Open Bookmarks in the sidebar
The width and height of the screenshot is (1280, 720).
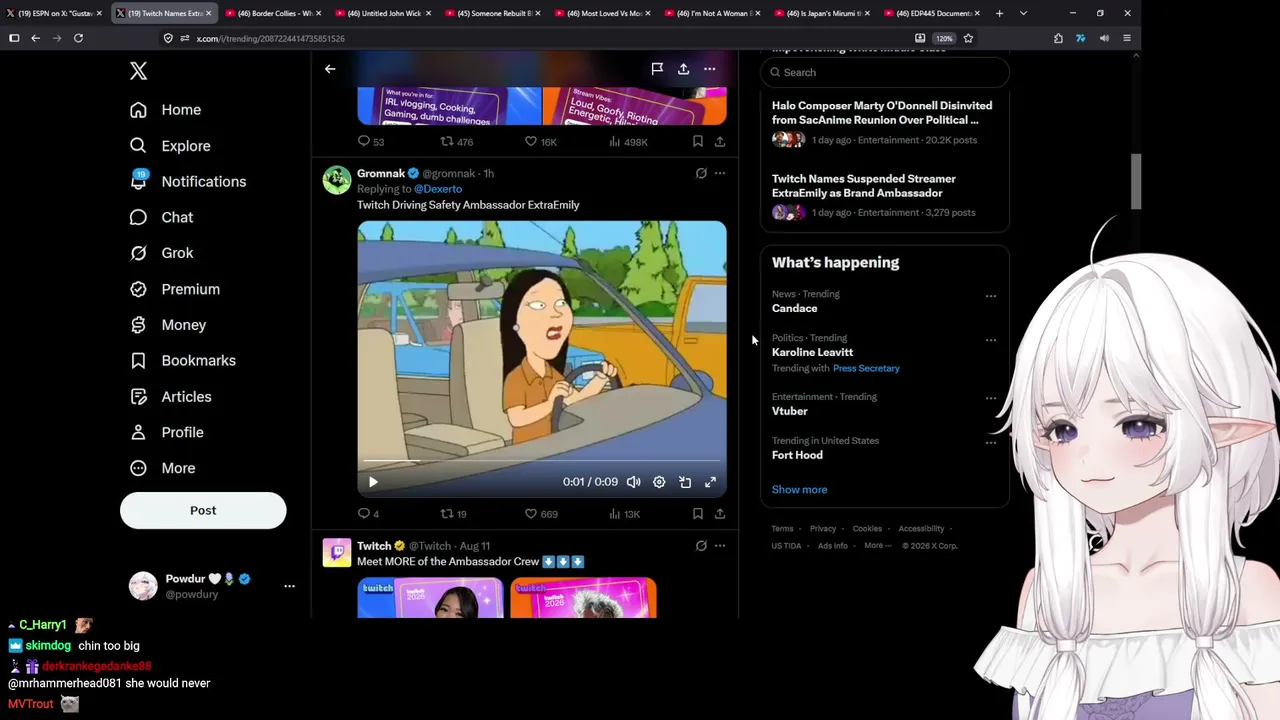click(183, 361)
